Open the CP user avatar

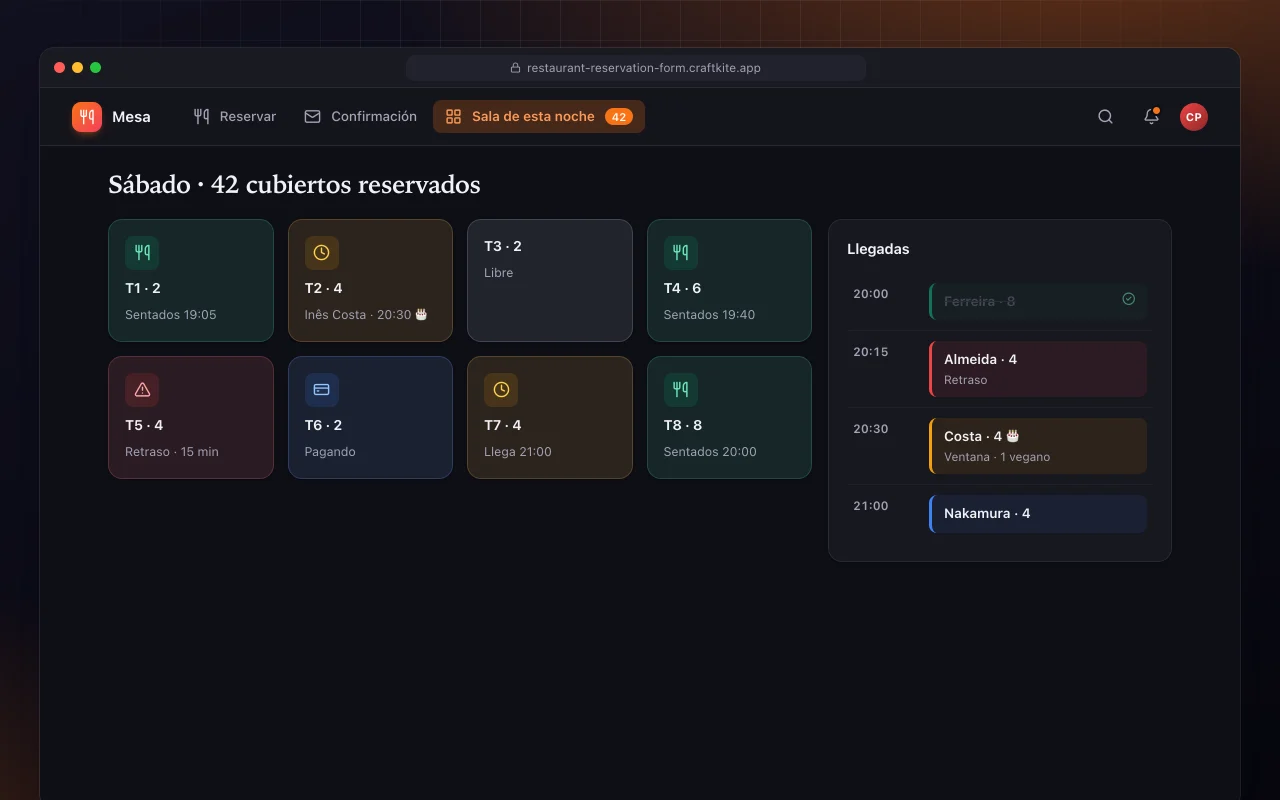(x=1193, y=117)
